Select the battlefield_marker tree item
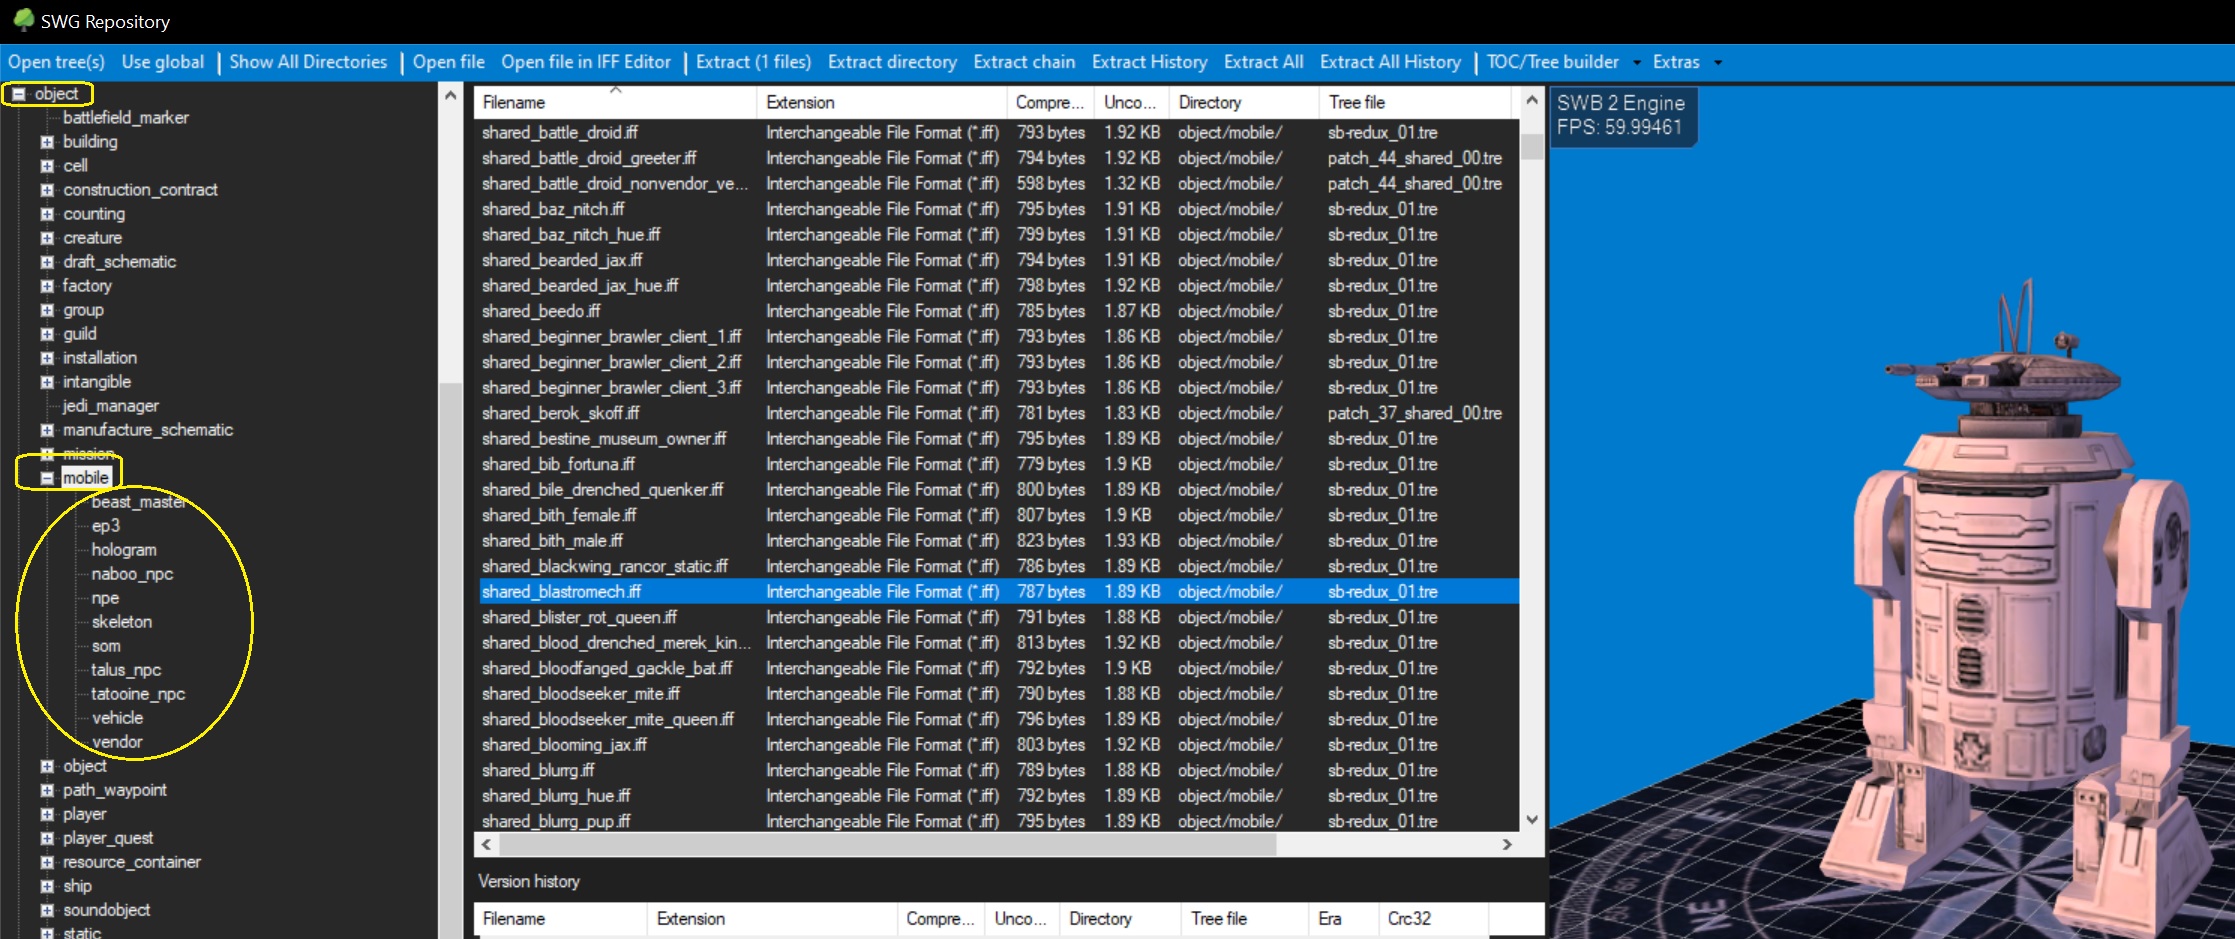2235x939 pixels. [x=126, y=118]
